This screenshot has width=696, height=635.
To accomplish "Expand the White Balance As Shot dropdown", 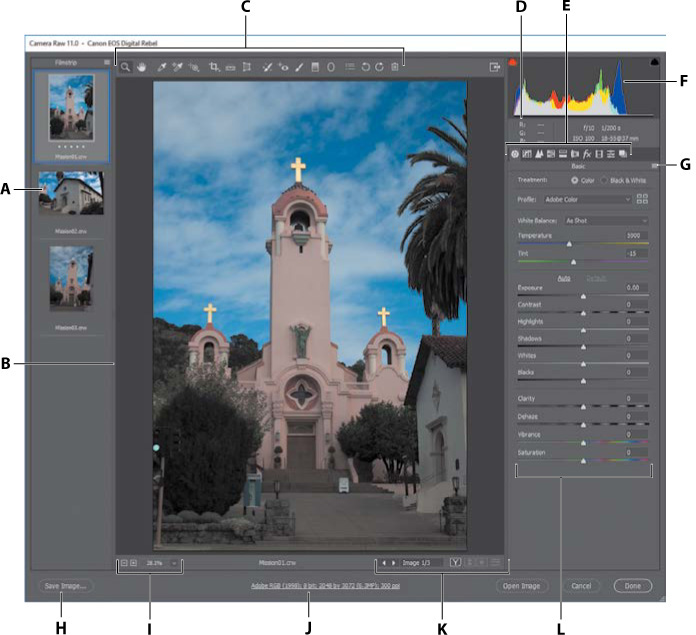I will coord(606,220).
